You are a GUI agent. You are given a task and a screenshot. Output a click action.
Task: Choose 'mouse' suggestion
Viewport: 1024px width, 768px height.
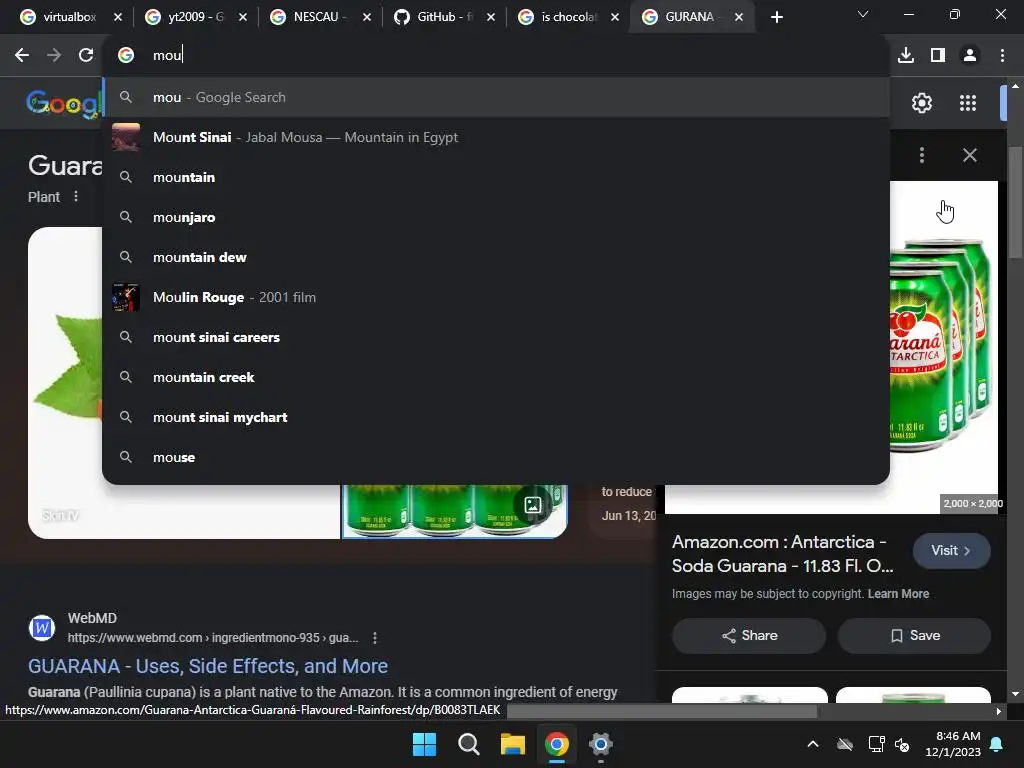[x=496, y=457]
